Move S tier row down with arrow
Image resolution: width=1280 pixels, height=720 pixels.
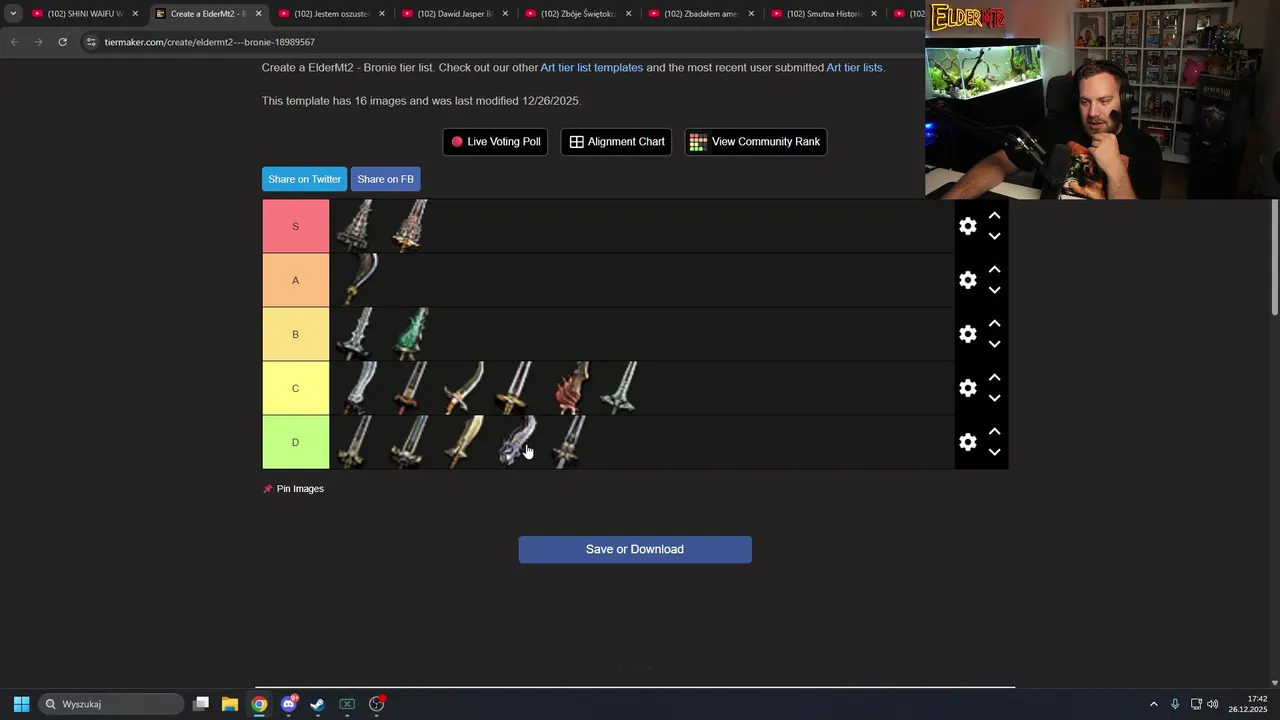tap(994, 236)
